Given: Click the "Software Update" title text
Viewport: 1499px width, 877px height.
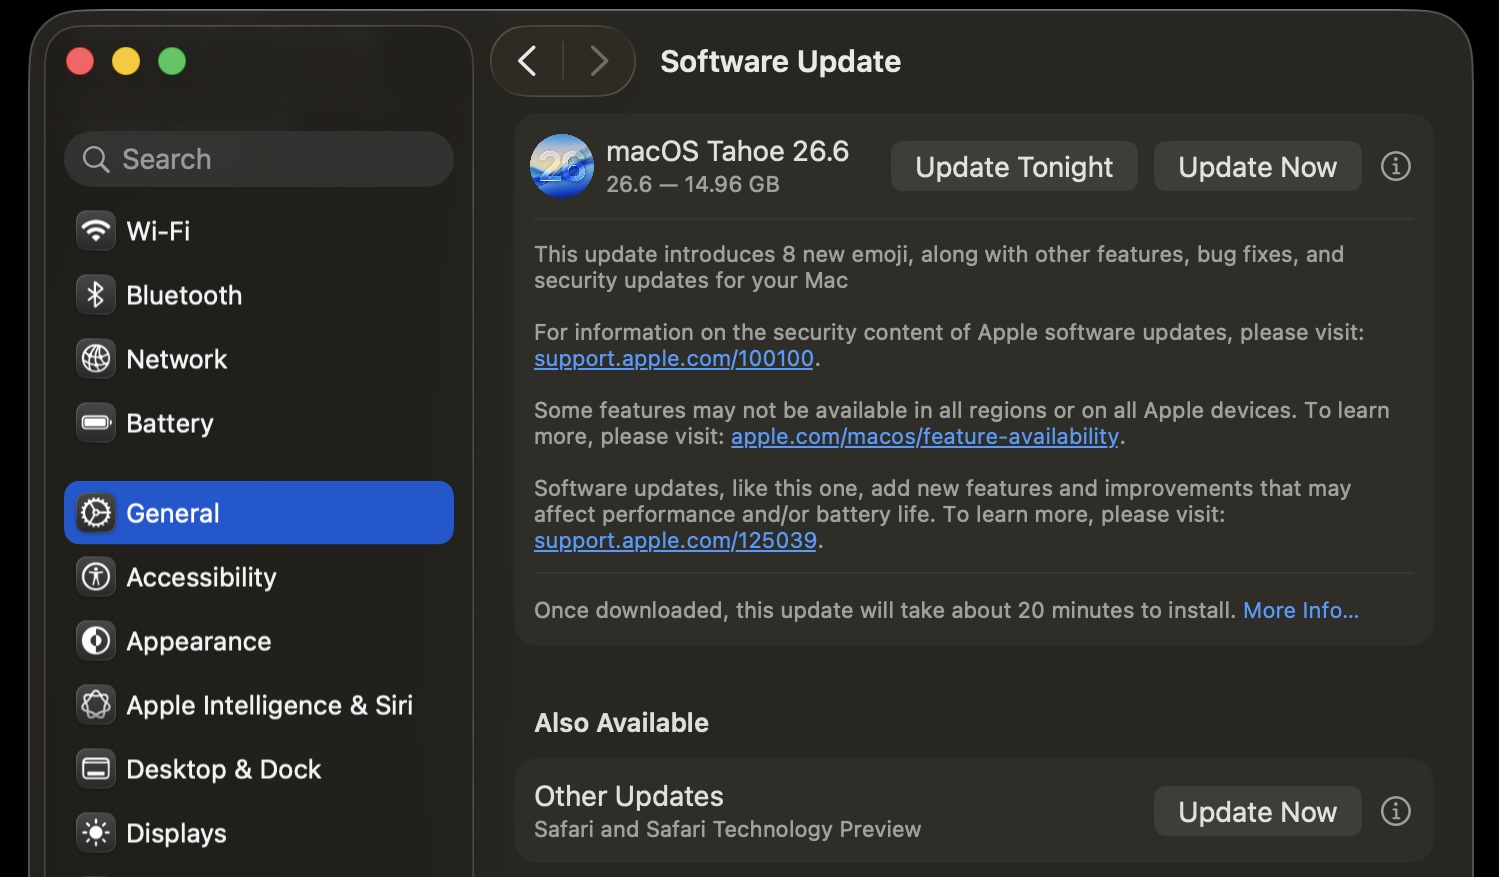Looking at the screenshot, I should pyautogui.click(x=780, y=61).
